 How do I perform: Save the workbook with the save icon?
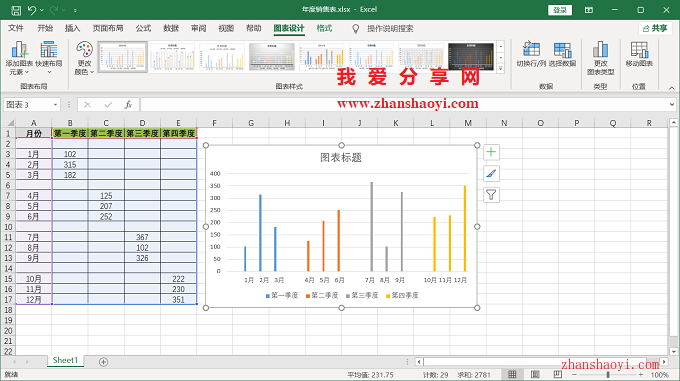(16, 10)
